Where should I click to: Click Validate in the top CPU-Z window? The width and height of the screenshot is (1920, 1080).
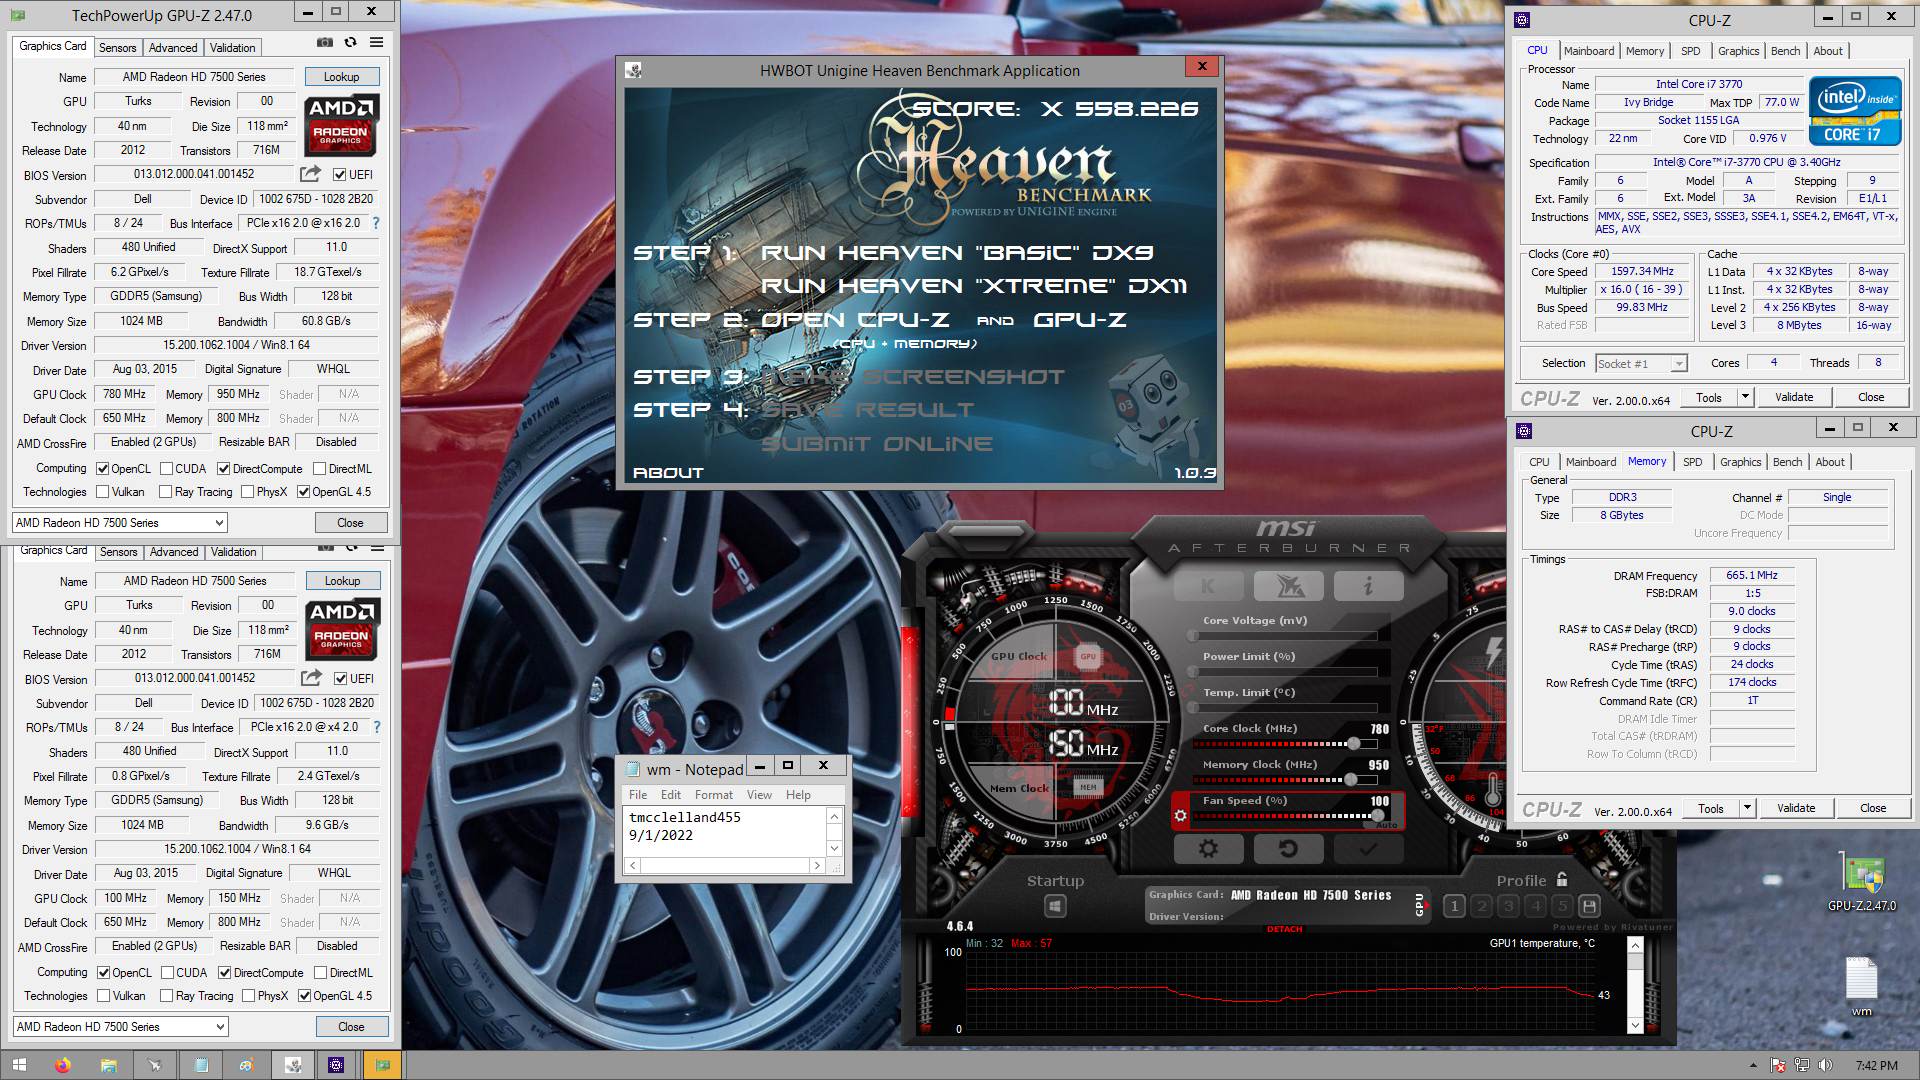1794,397
